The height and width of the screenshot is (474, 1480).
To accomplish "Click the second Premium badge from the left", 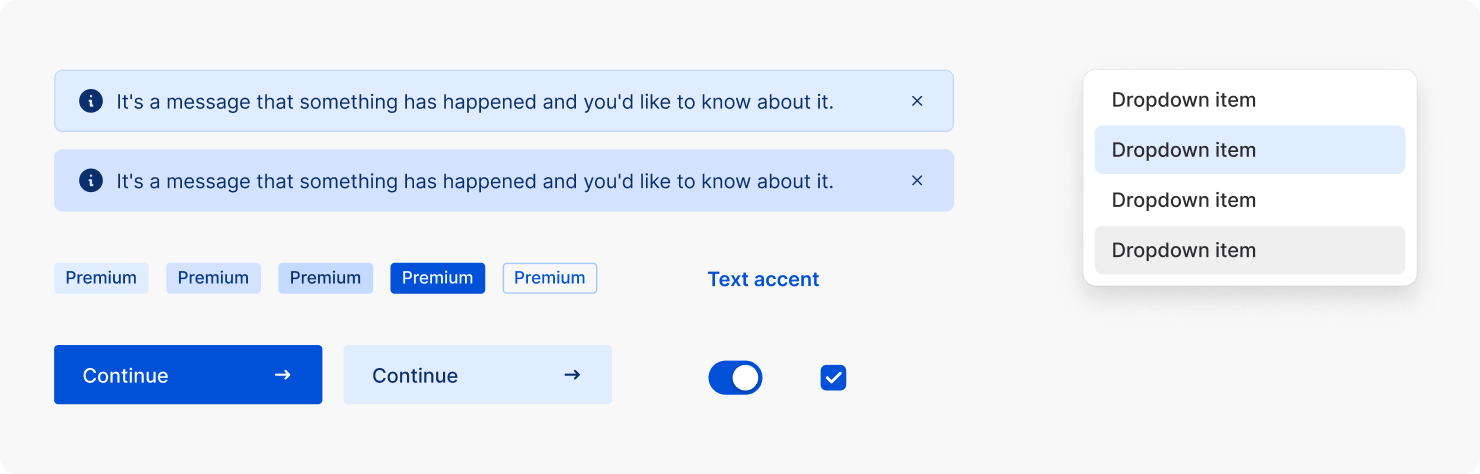I will [213, 278].
